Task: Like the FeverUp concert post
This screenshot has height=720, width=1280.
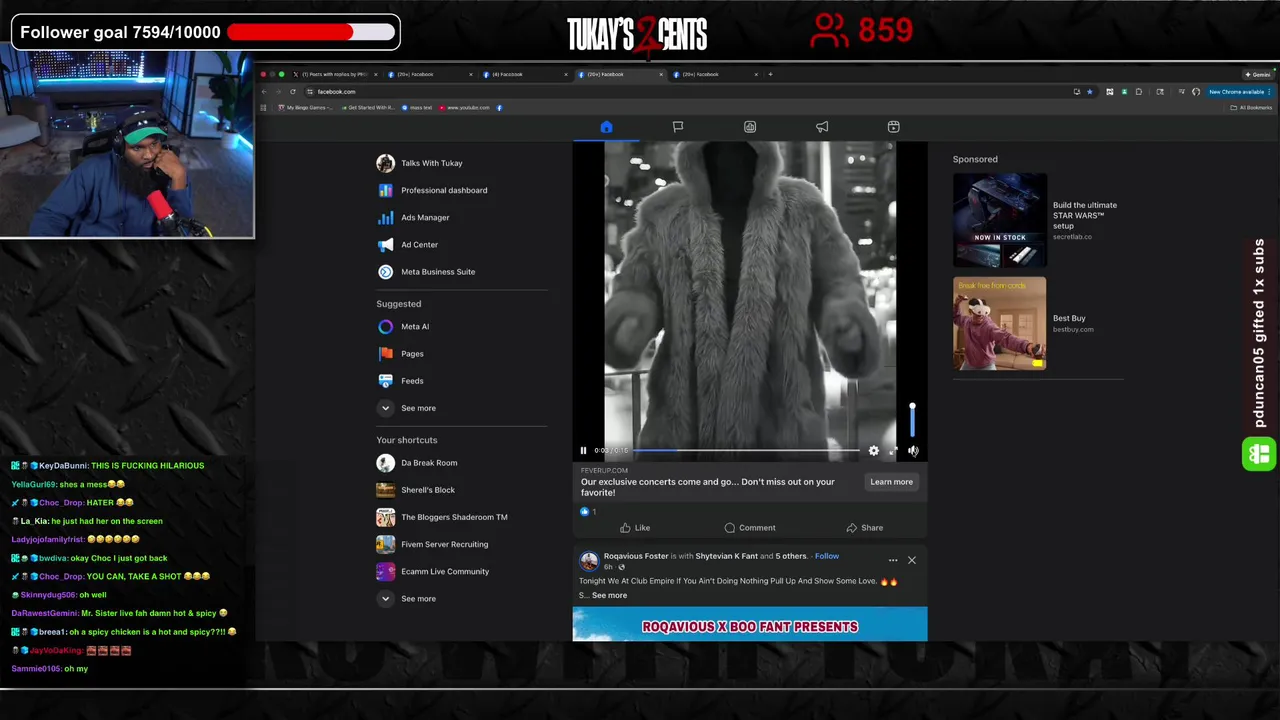Action: pyautogui.click(x=635, y=528)
